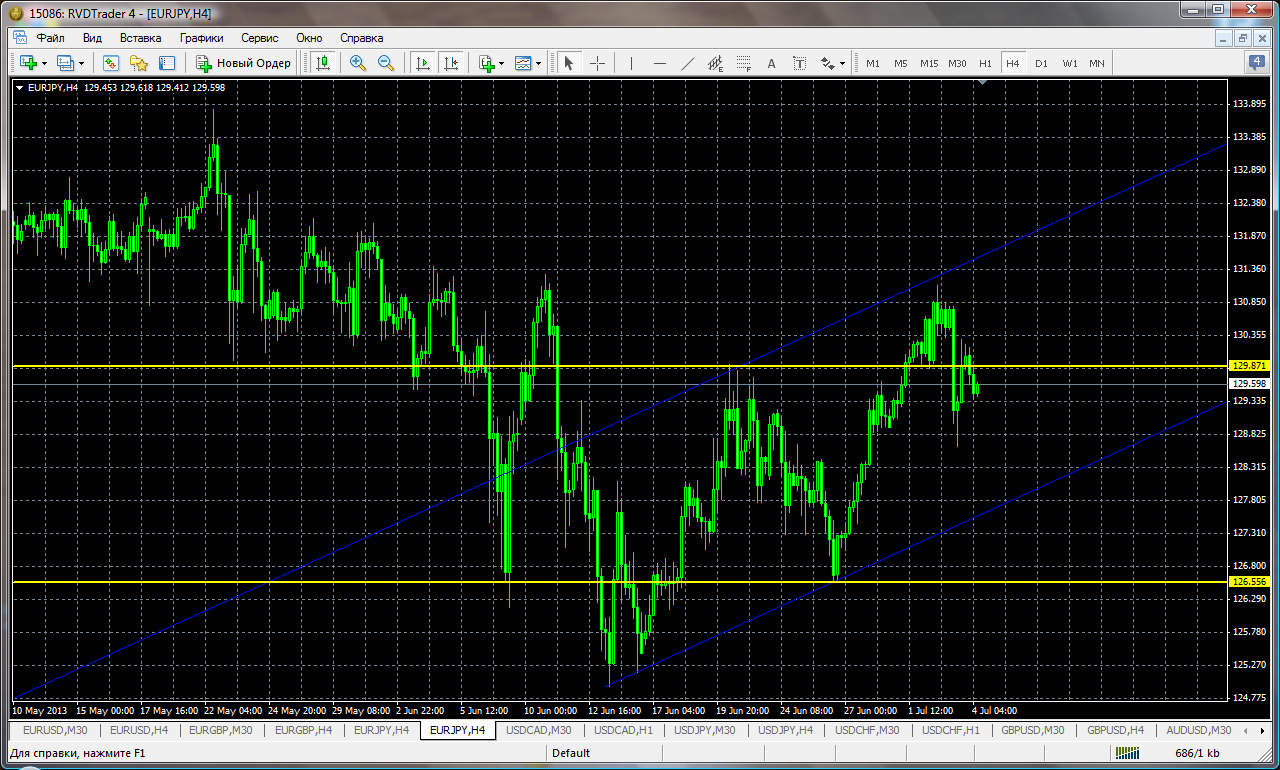Toggle the chart shift icon
This screenshot has width=1280, height=770.
click(451, 63)
